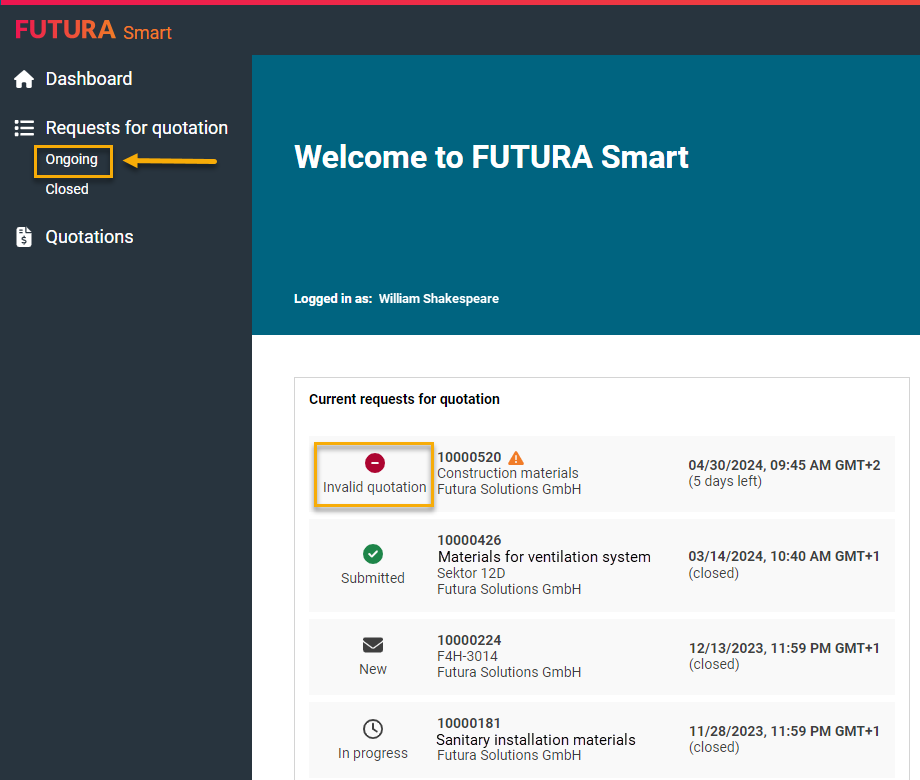The image size is (920, 780).
Task: Click the 04/30/2024 deadline for request 10000520
Action: [x=784, y=465]
